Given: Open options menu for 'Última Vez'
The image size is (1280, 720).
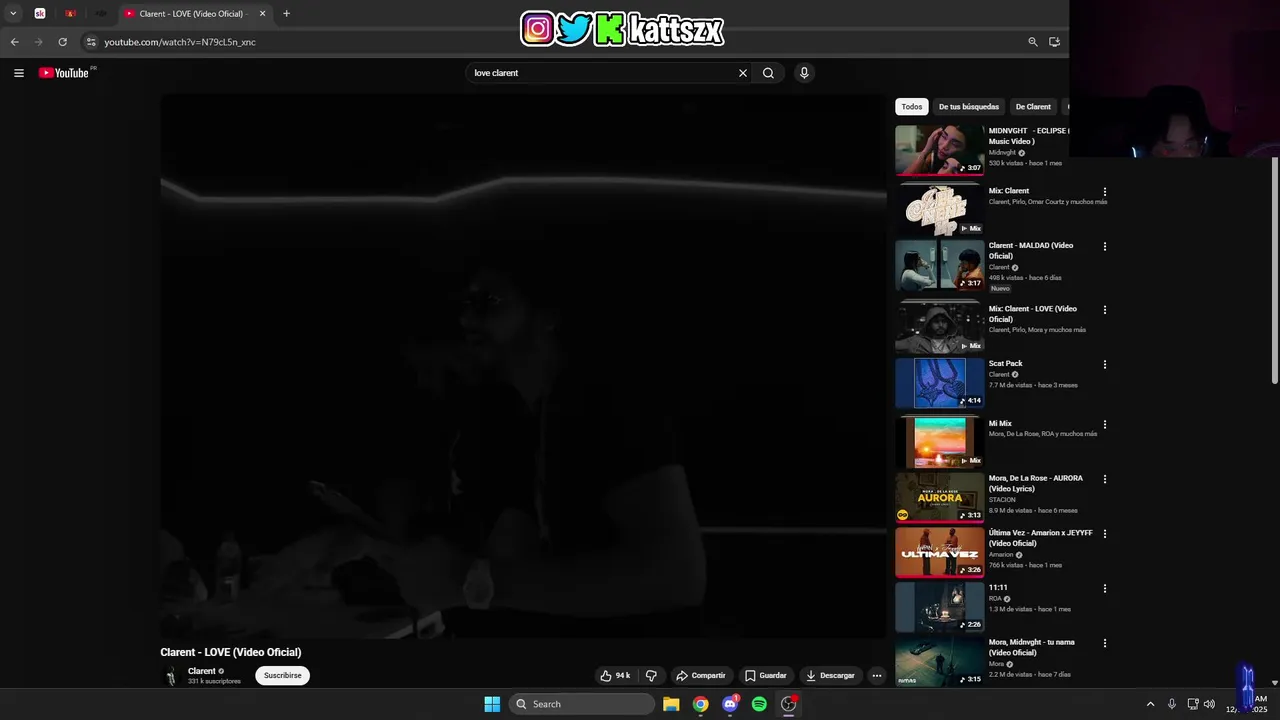Looking at the screenshot, I should [x=1105, y=534].
